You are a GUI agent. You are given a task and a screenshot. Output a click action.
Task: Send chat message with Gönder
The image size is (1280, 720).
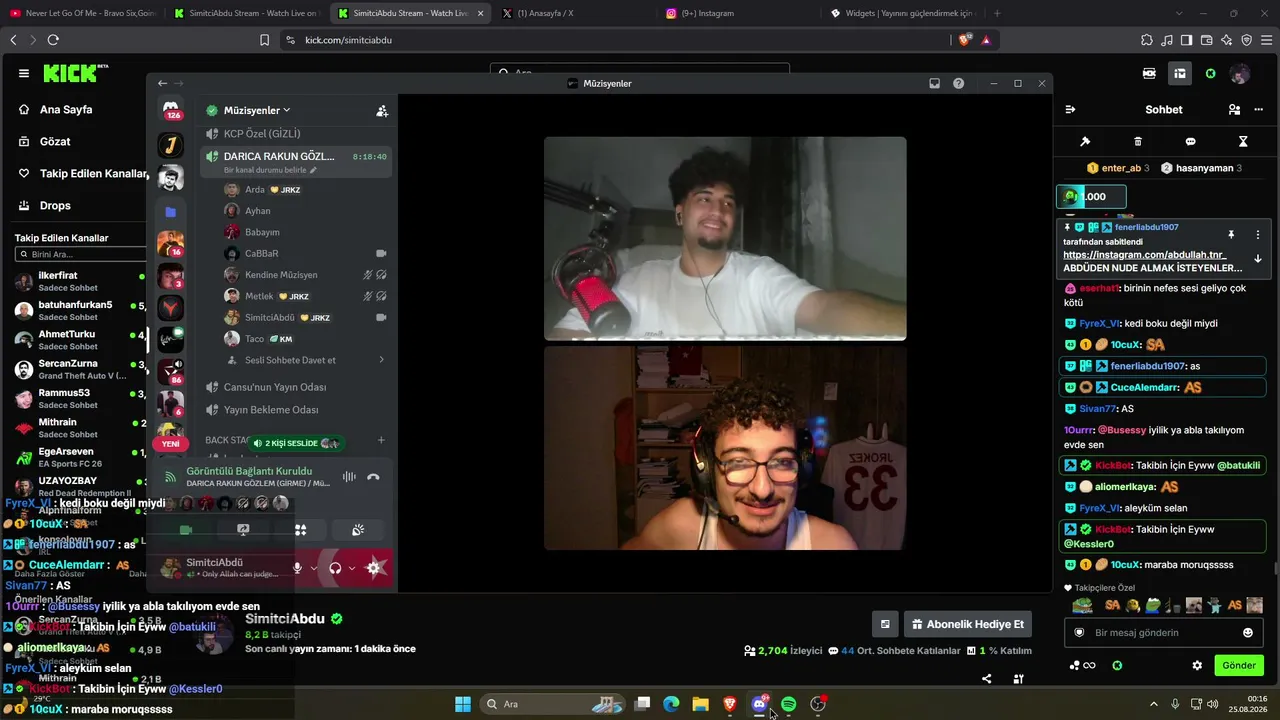(x=1239, y=666)
